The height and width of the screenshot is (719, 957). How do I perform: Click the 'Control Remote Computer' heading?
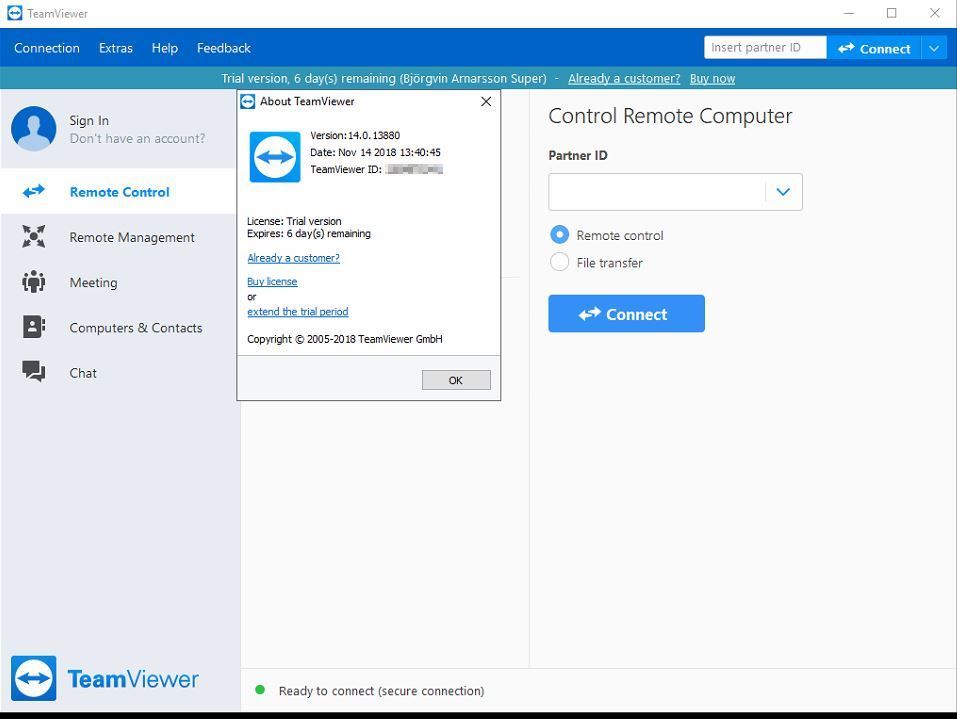tap(670, 116)
